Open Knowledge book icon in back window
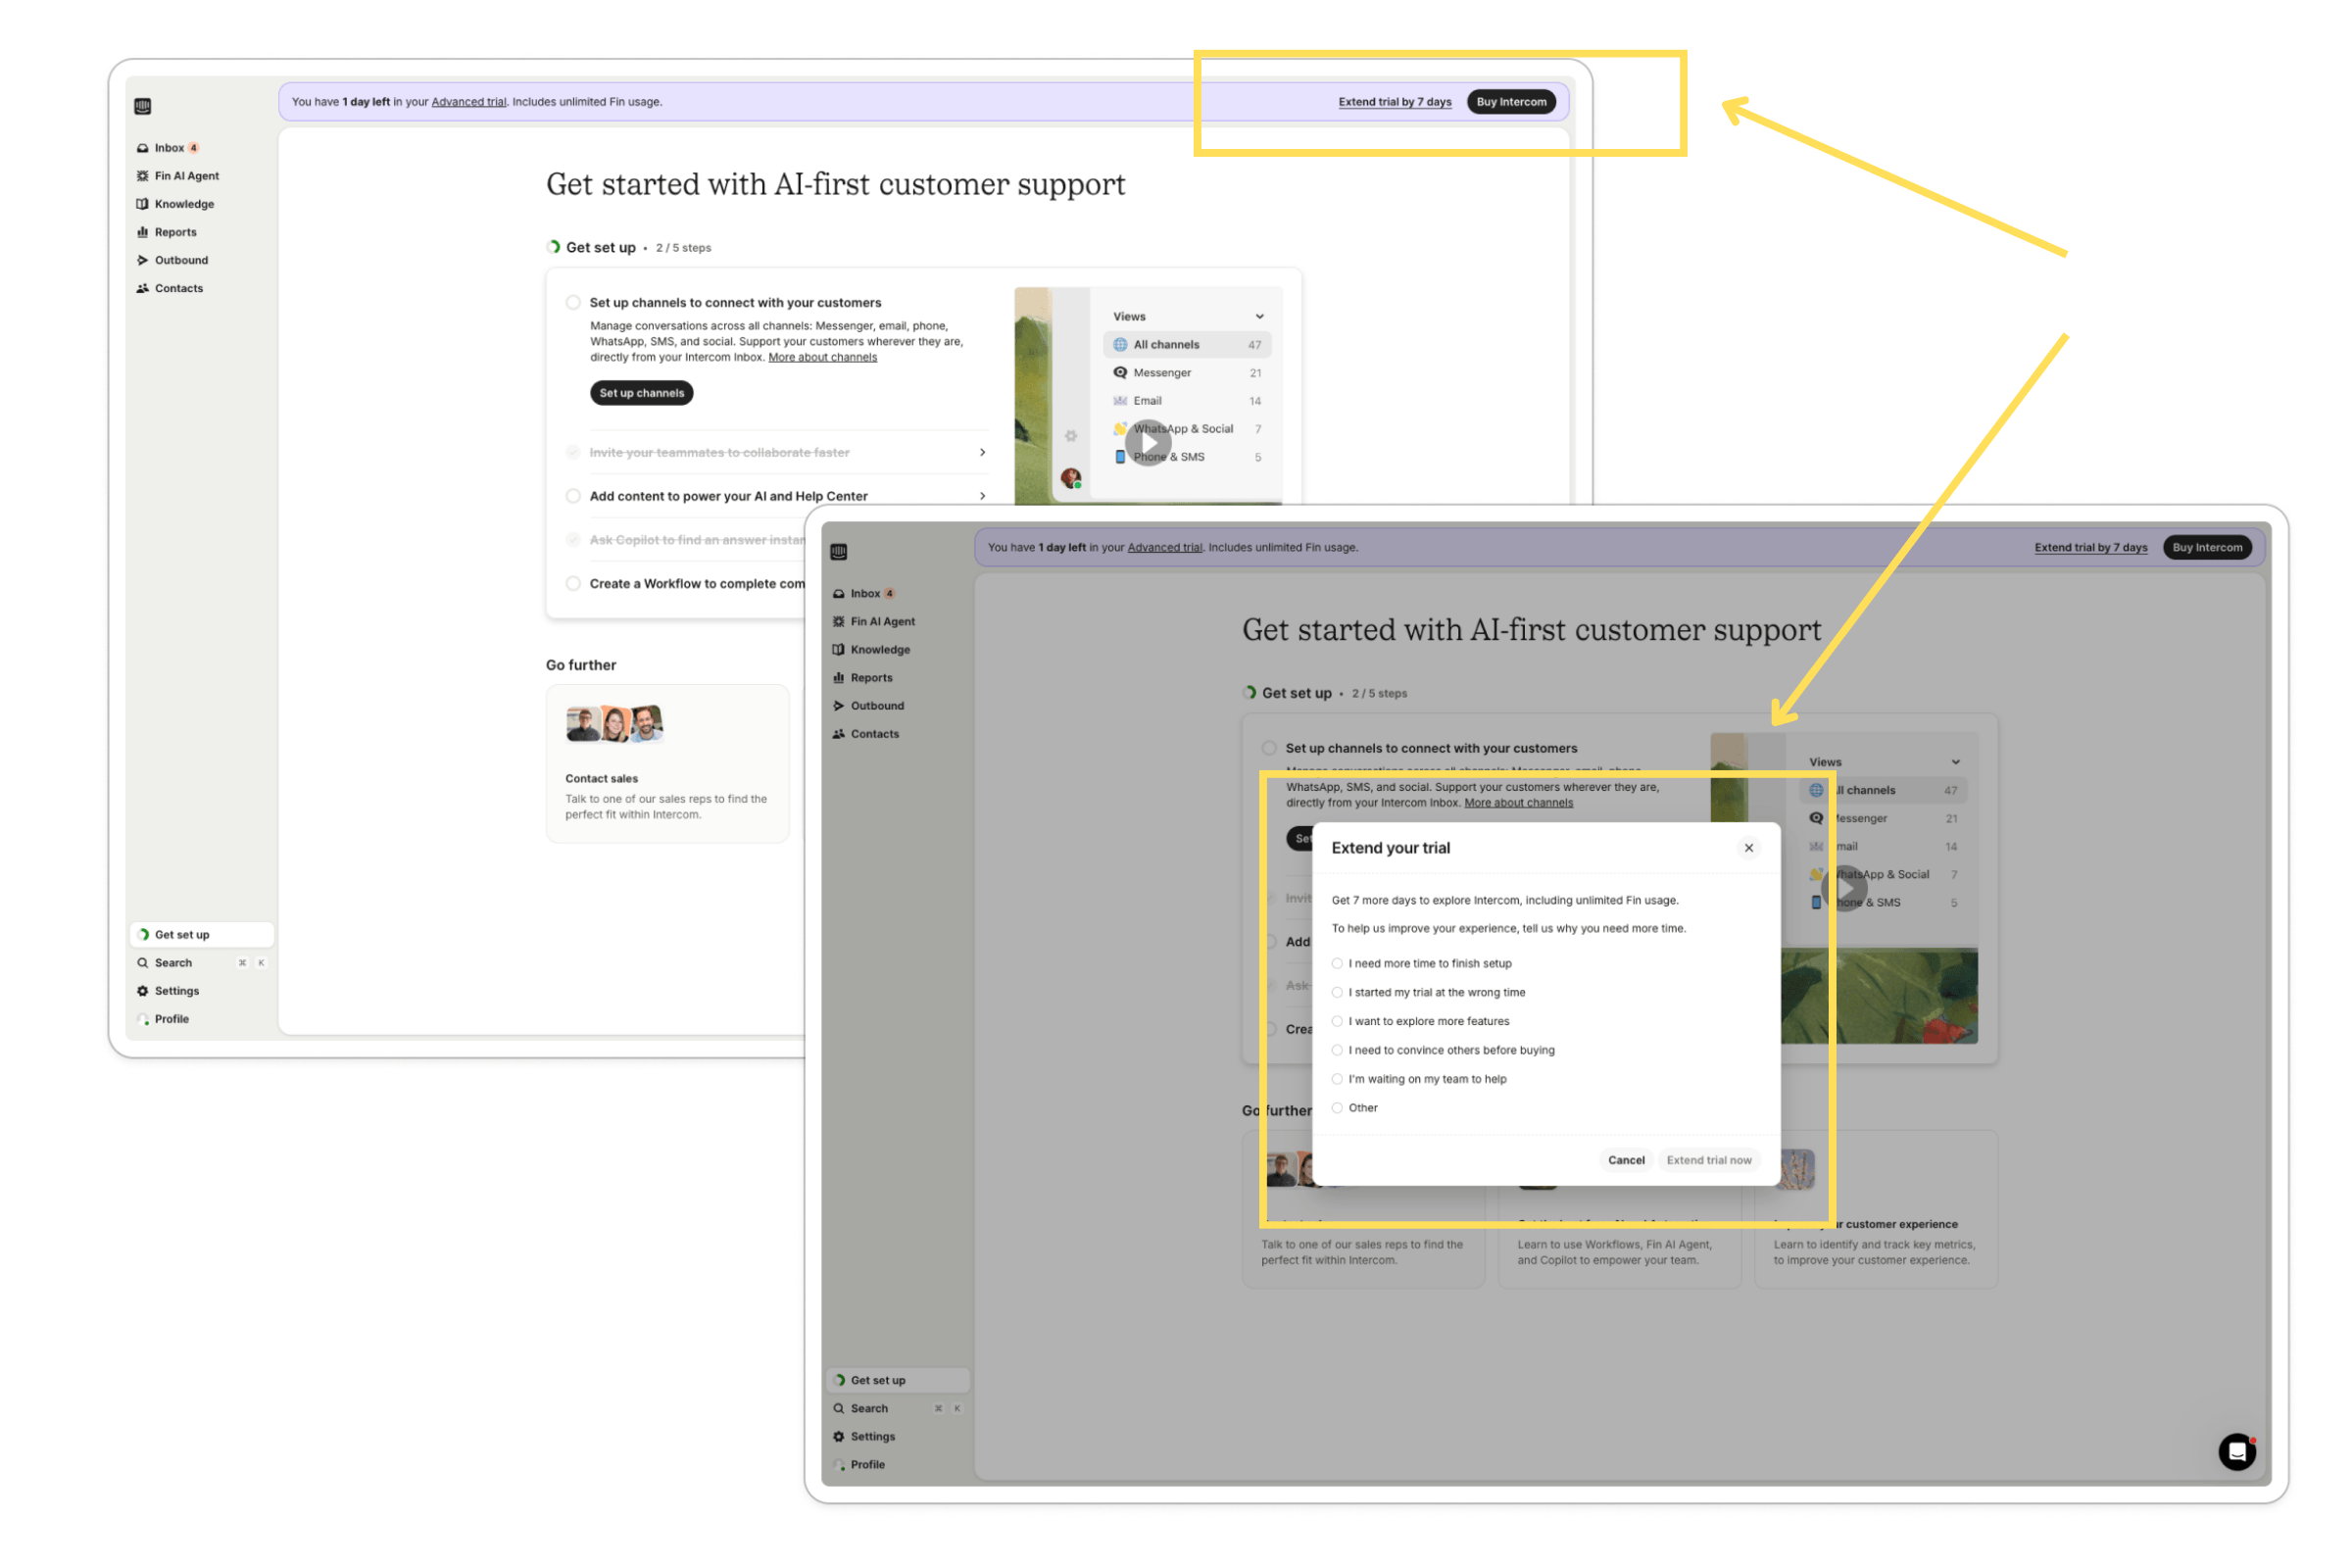The height and width of the screenshot is (1568, 2352). click(142, 204)
